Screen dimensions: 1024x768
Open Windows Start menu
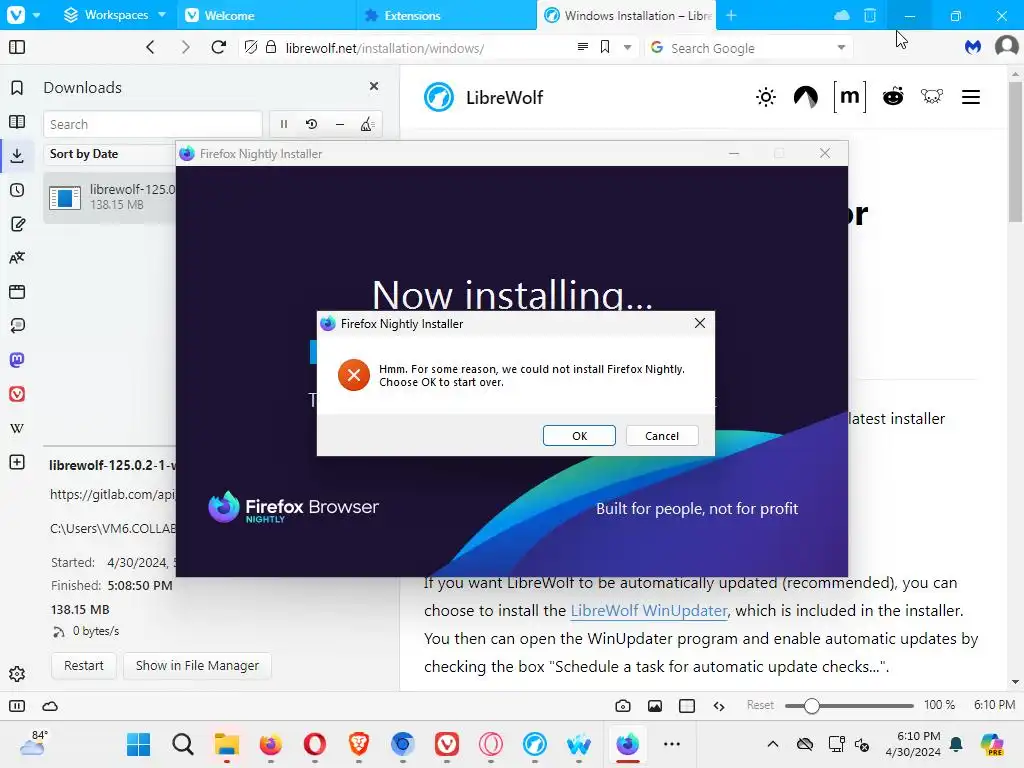tap(138, 744)
